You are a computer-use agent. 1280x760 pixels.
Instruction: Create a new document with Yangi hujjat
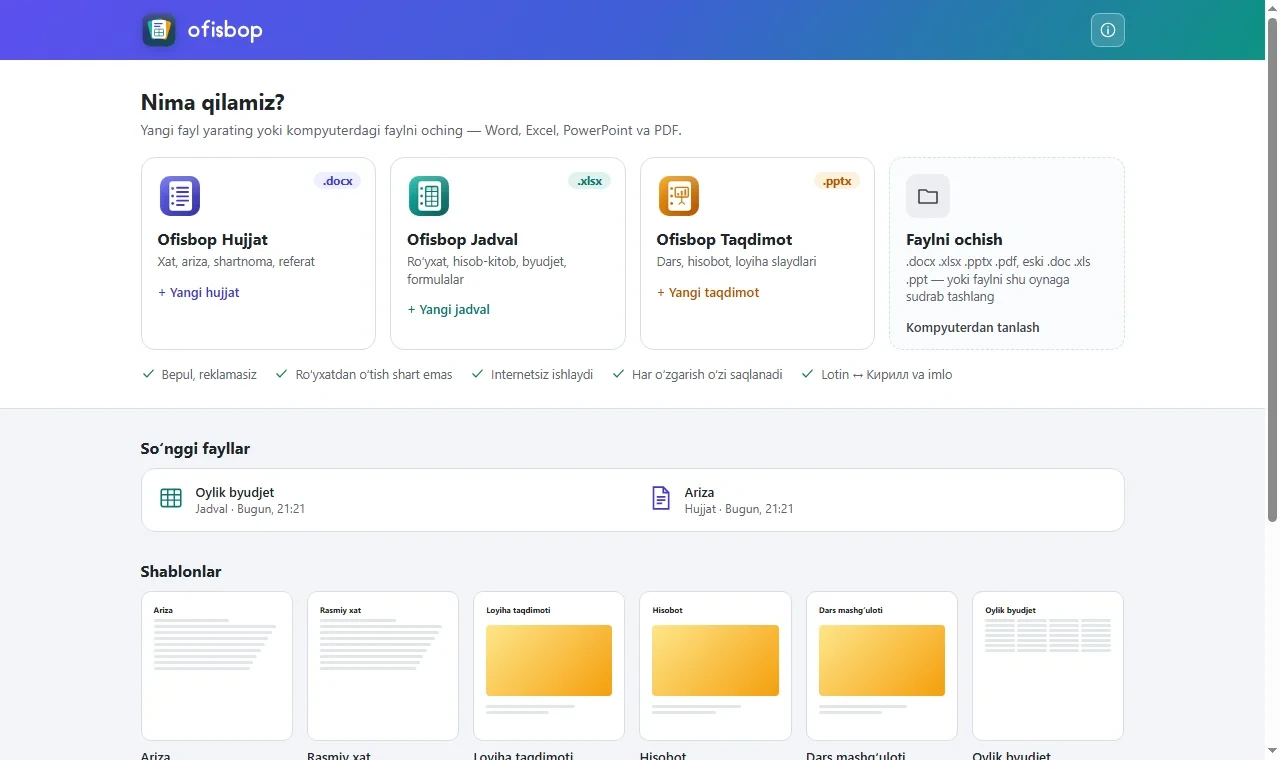click(199, 293)
